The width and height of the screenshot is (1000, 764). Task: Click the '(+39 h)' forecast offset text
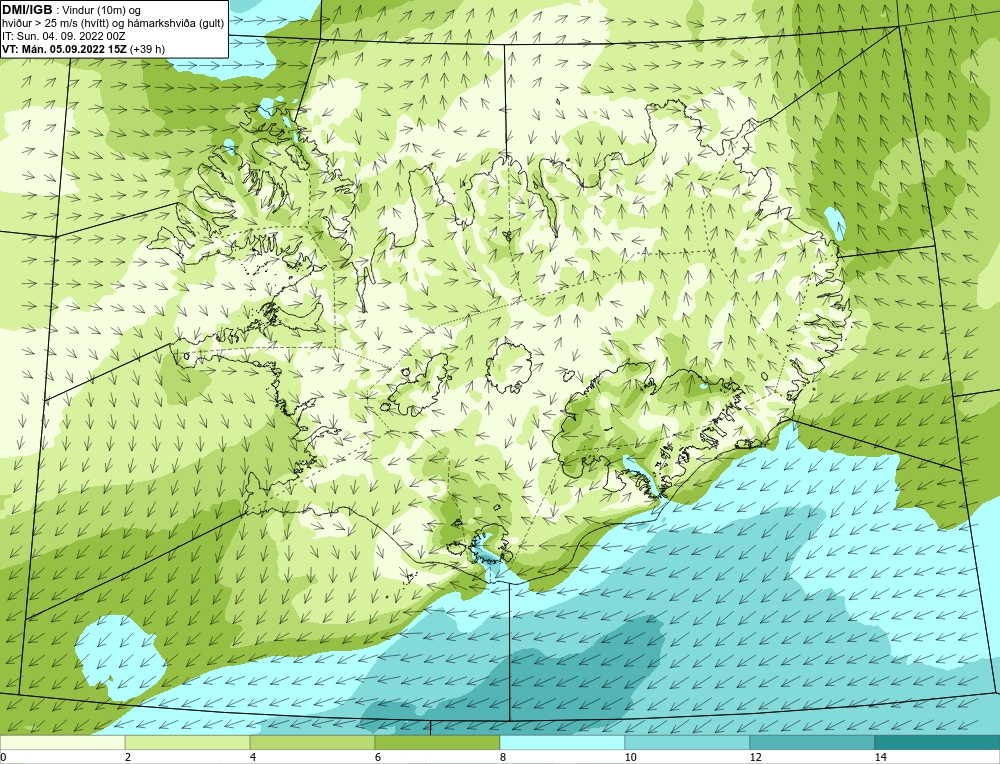click(x=147, y=48)
